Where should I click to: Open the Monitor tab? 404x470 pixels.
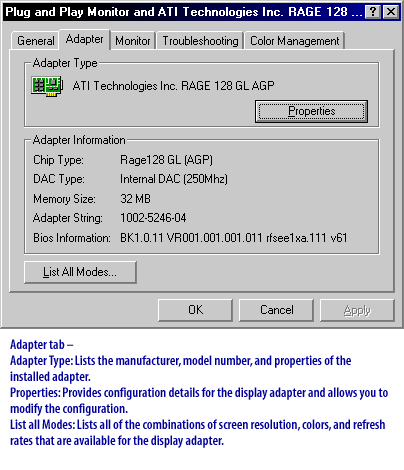[133, 41]
